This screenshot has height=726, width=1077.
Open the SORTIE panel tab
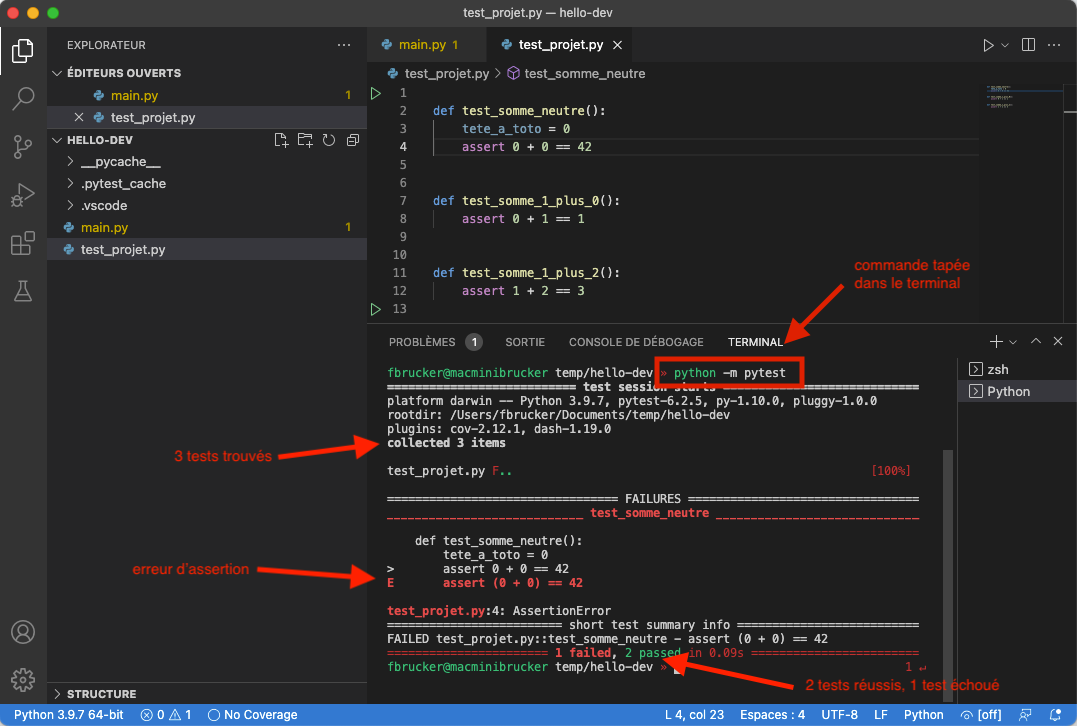pos(525,341)
